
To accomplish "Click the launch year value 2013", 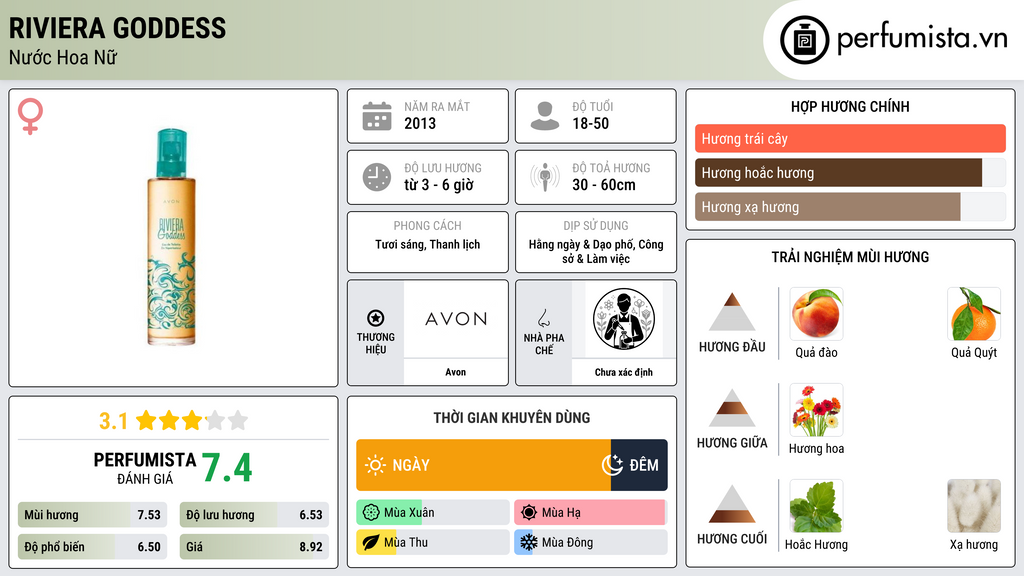I will coord(420,123).
